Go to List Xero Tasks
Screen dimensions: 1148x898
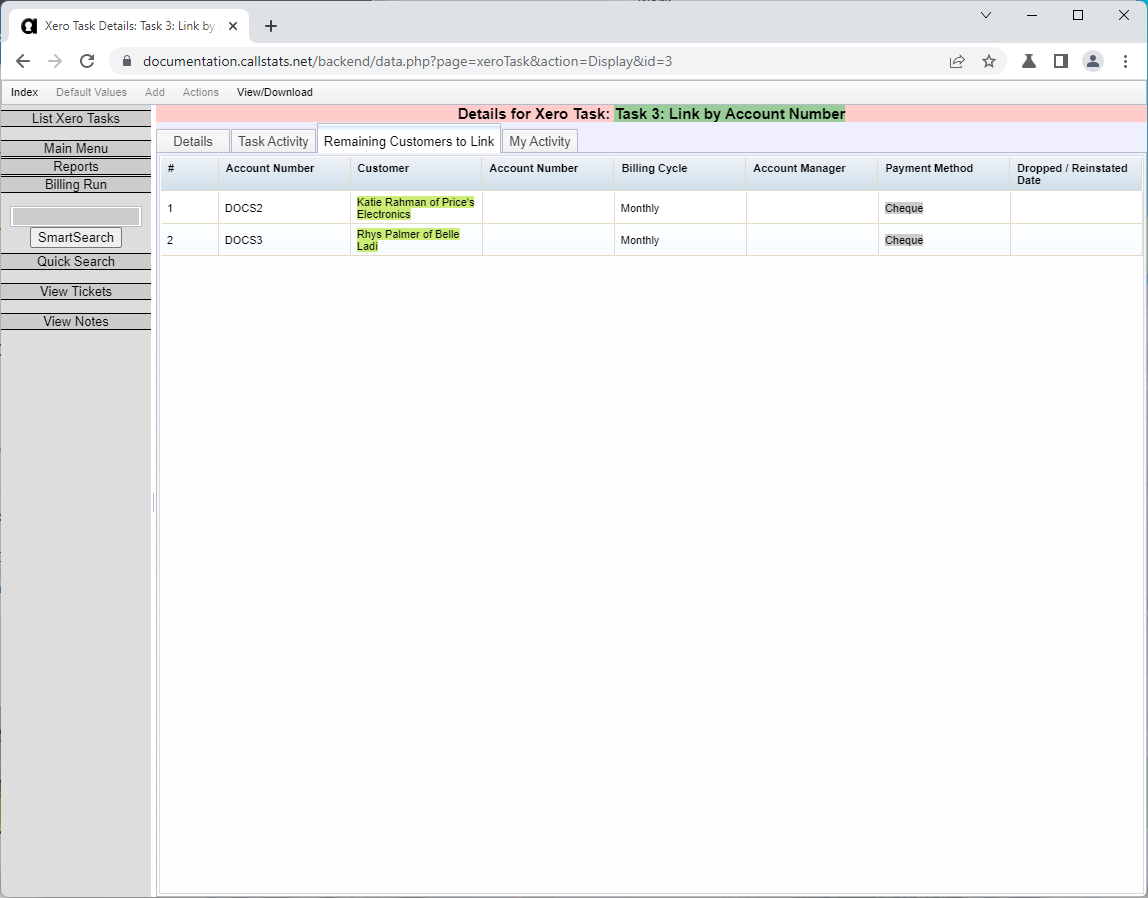pyautogui.click(x=76, y=118)
